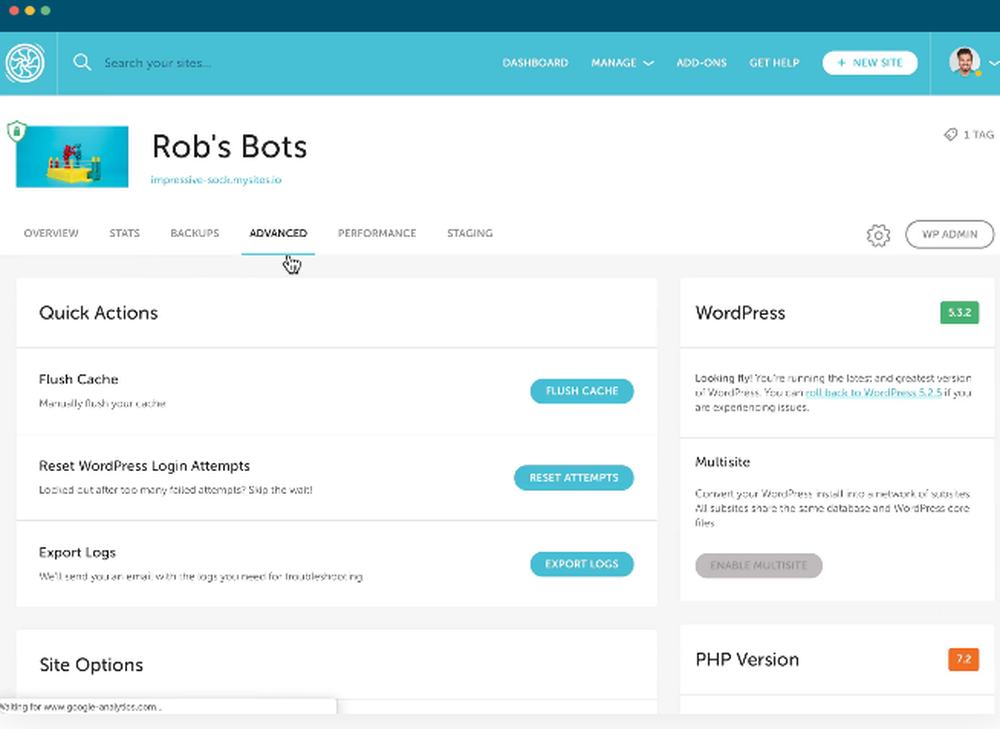Click the WordPress 5.3.2 version badge
Screen dimensions: 1000x729
tap(959, 313)
